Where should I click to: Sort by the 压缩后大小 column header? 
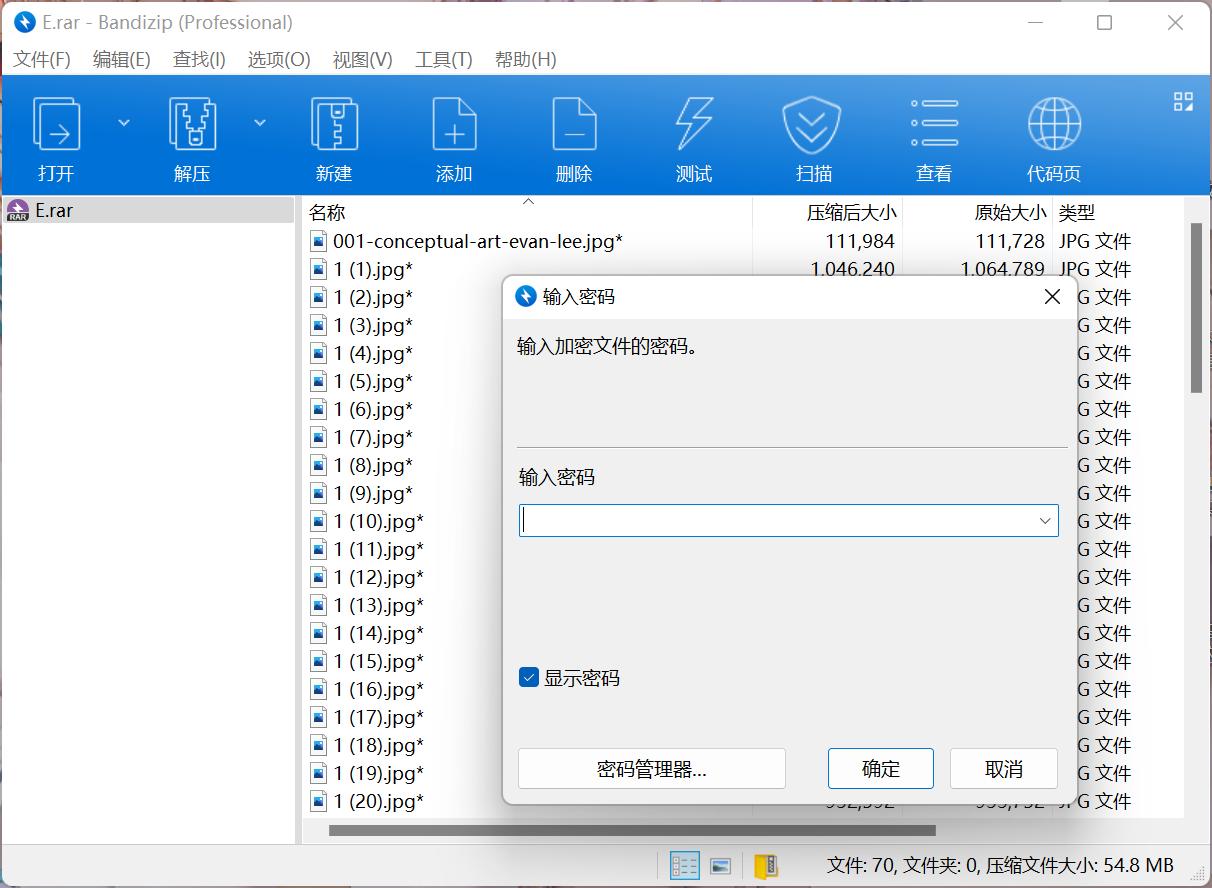852,212
